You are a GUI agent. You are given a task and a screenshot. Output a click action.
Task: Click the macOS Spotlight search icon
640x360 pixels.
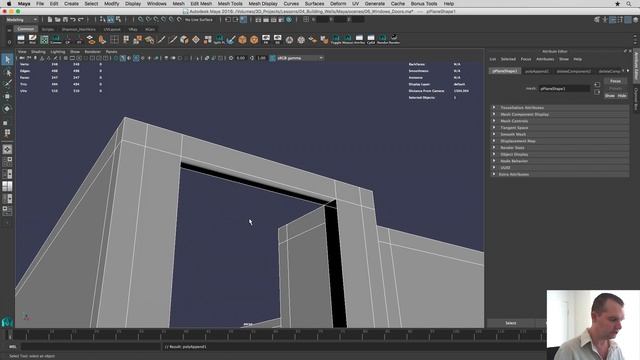click(x=629, y=4)
